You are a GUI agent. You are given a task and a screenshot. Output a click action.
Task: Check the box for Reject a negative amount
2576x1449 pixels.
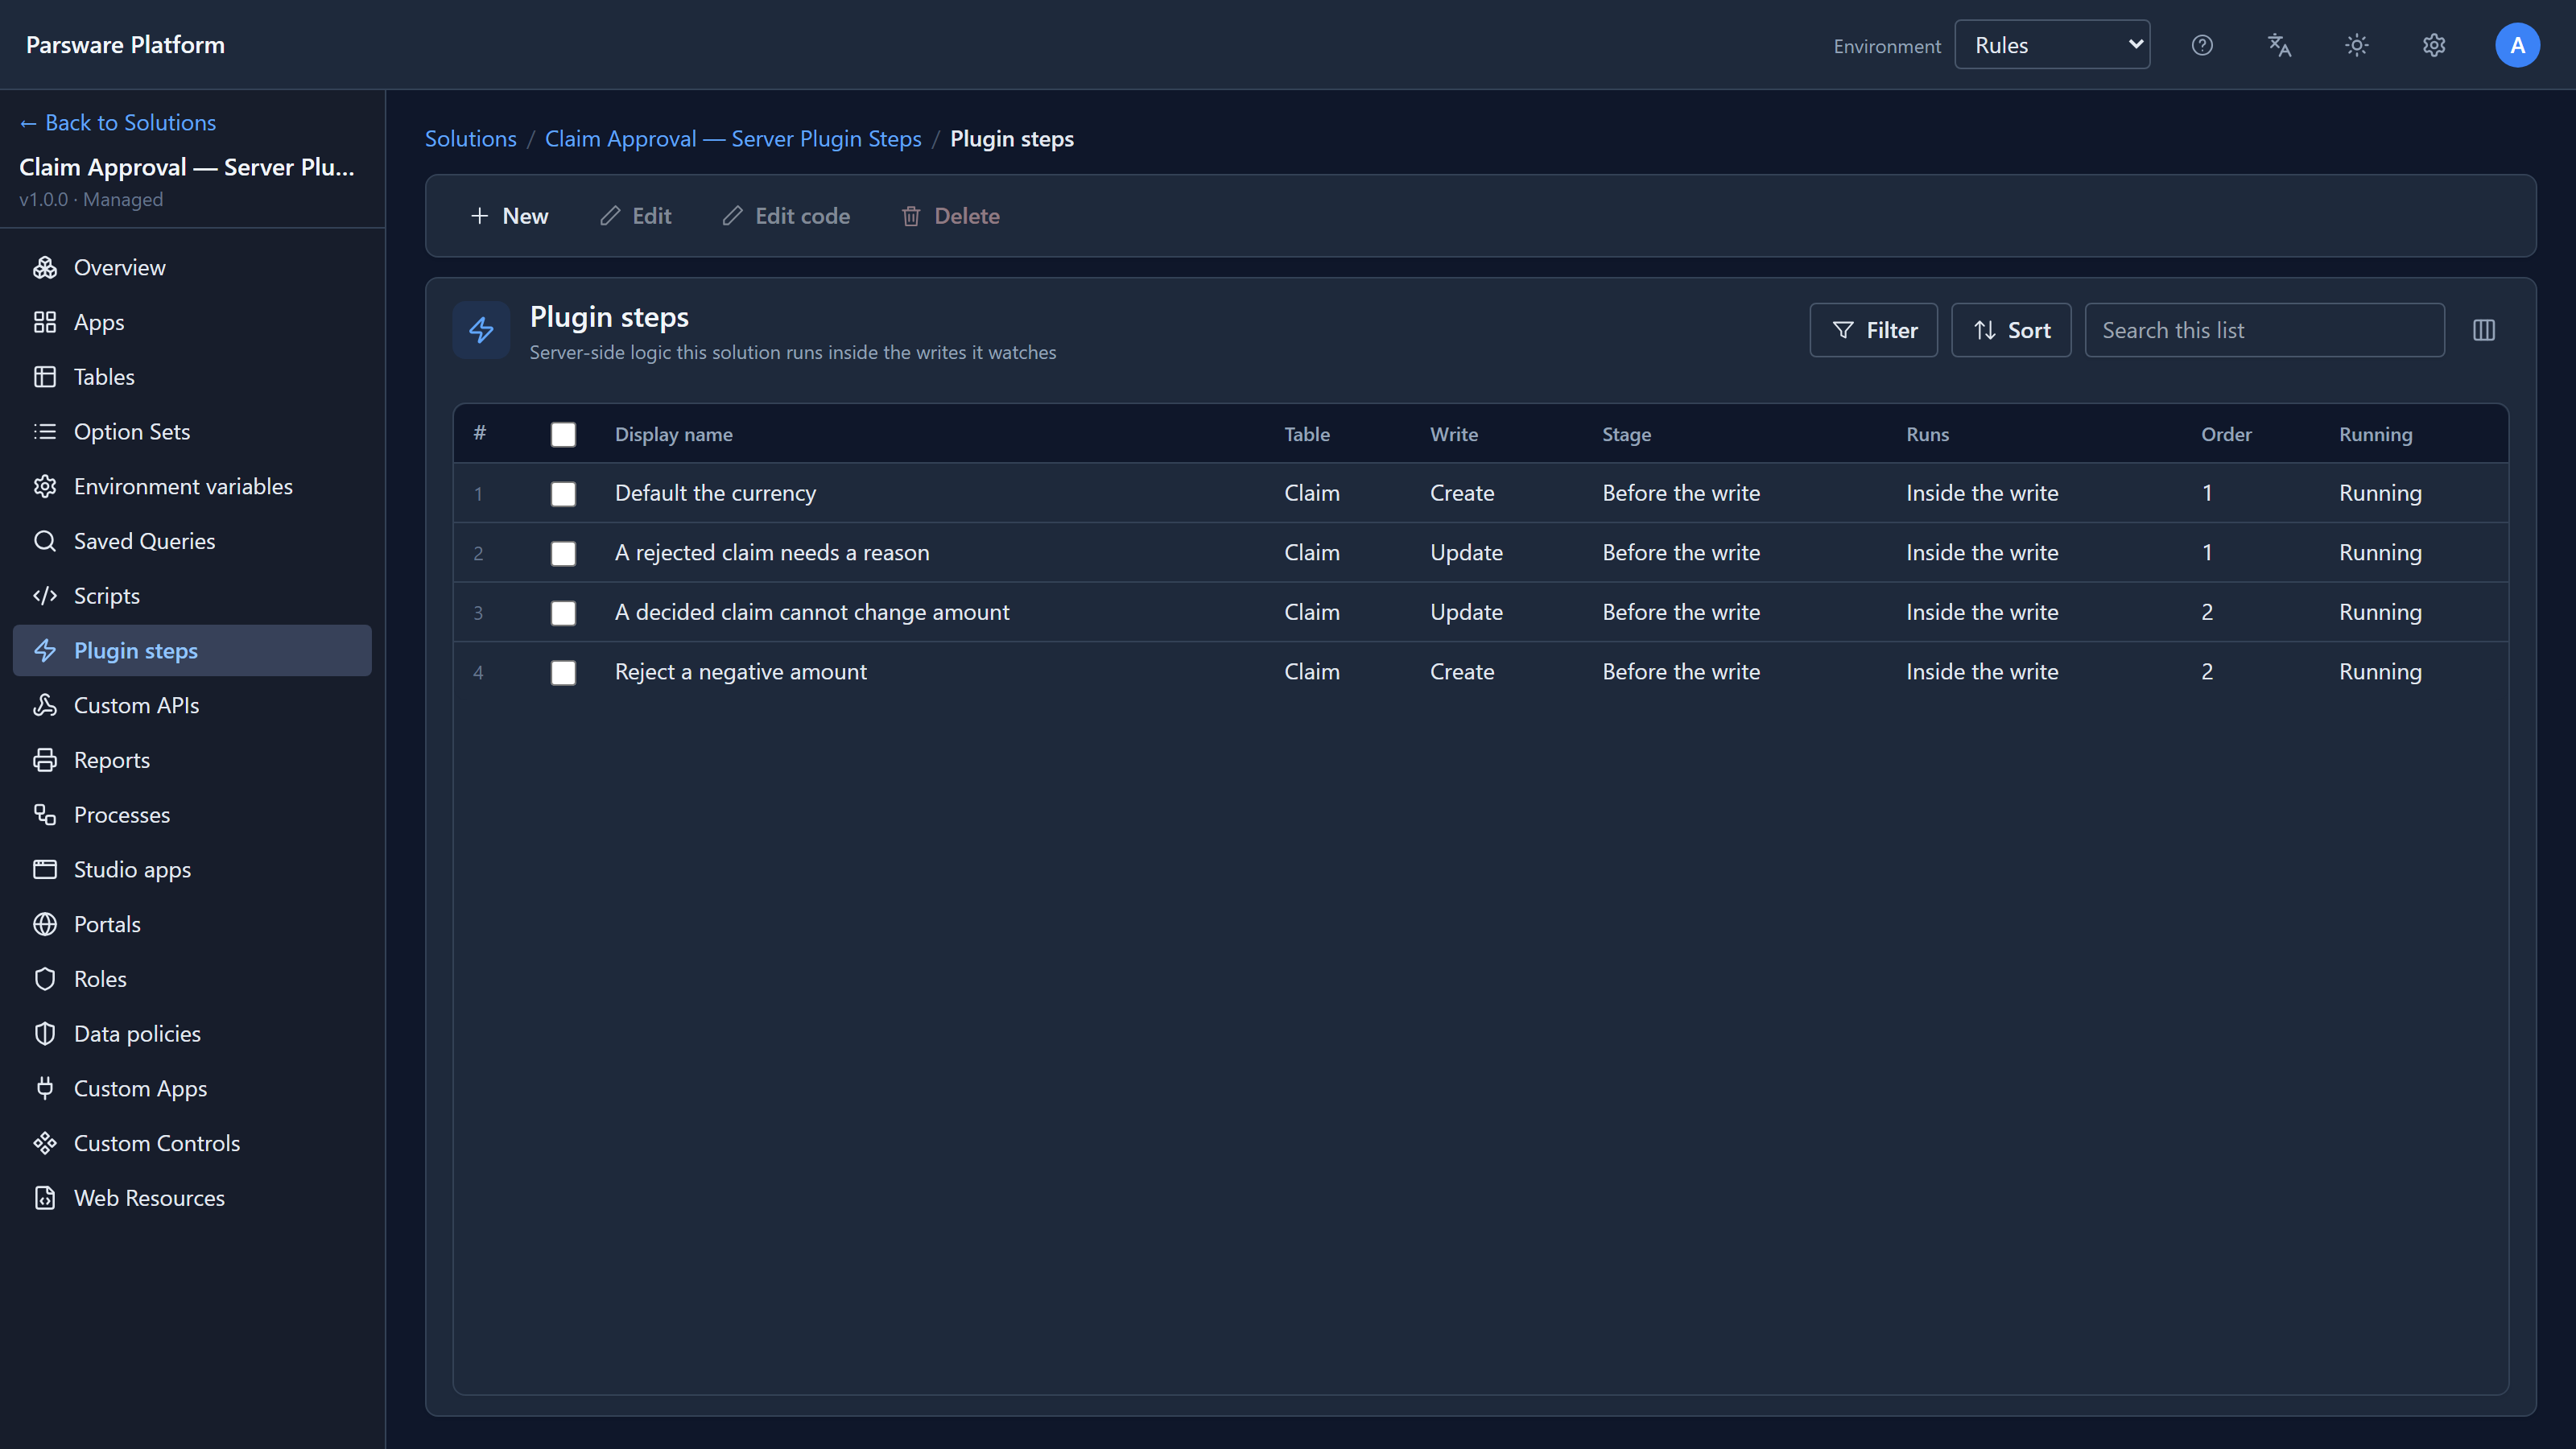pos(563,672)
